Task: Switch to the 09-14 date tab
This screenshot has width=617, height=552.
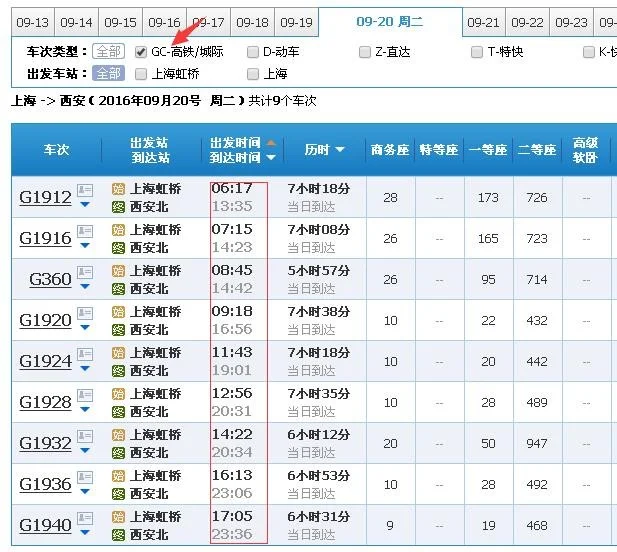Action: [x=76, y=22]
